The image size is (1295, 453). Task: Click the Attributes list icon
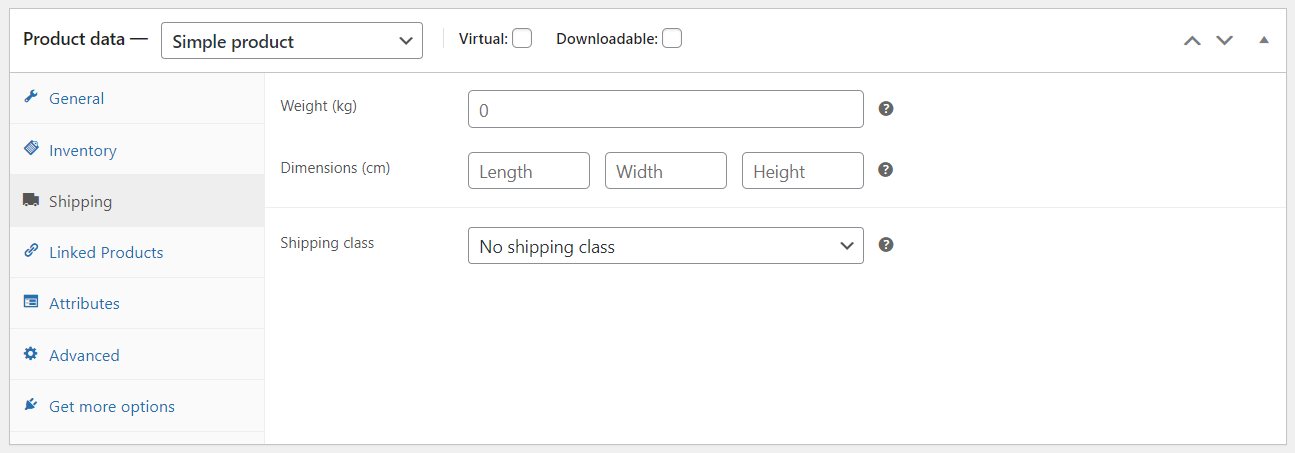[31, 303]
